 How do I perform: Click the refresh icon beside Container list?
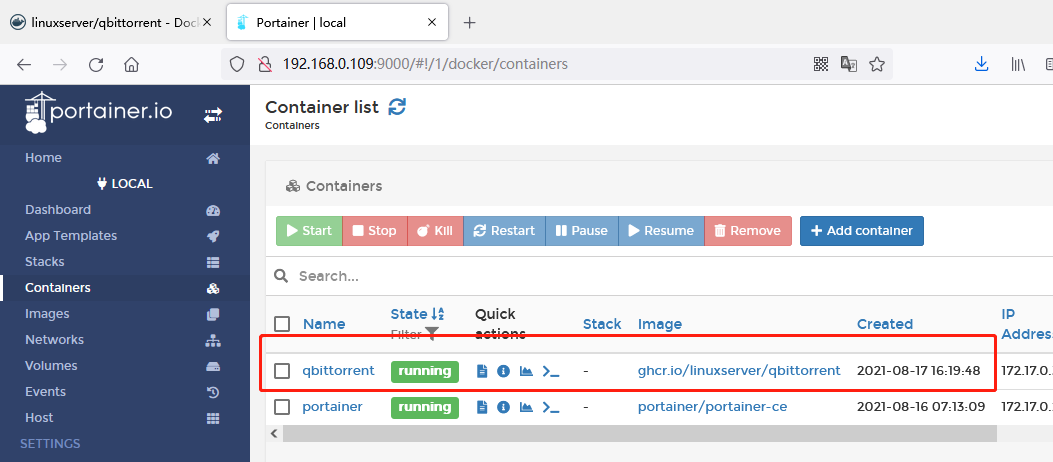point(398,107)
